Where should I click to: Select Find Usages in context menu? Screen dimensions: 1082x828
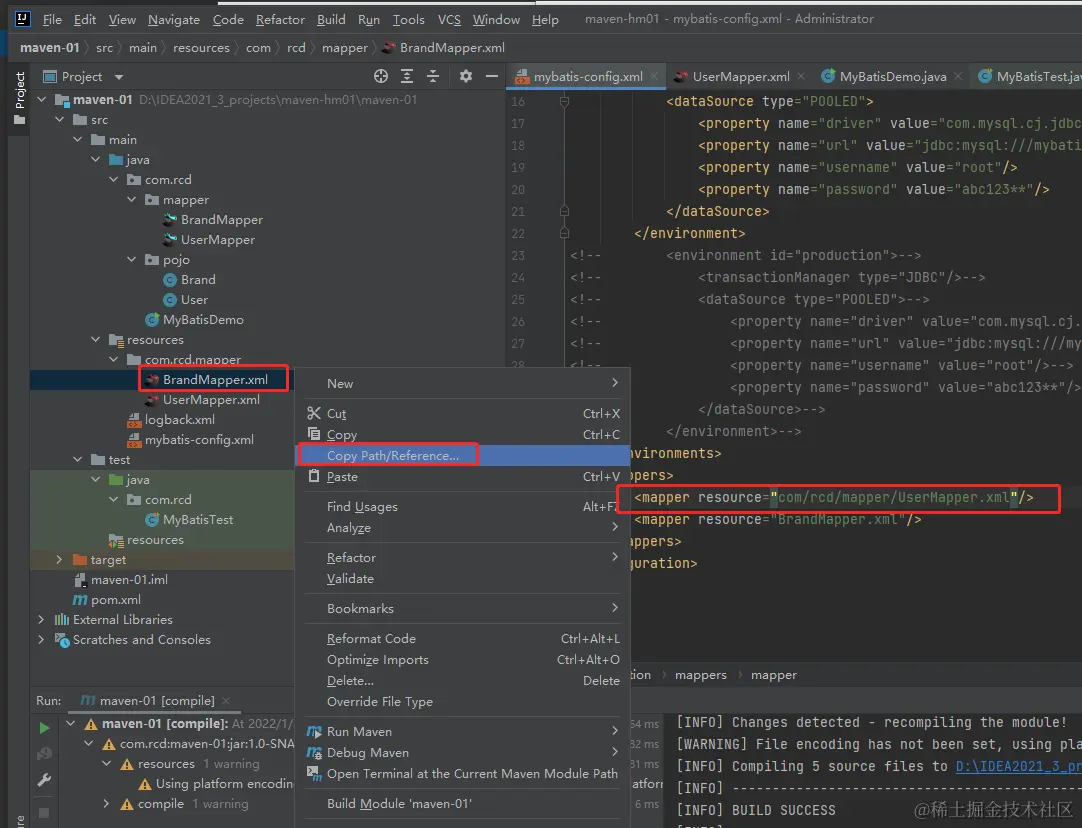(462, 506)
